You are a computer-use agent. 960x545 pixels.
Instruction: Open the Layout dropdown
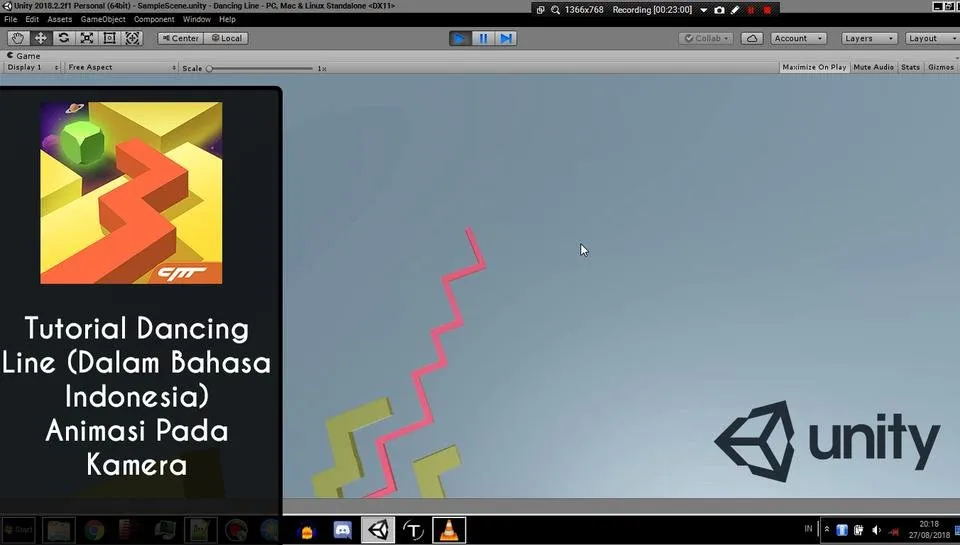coord(932,38)
